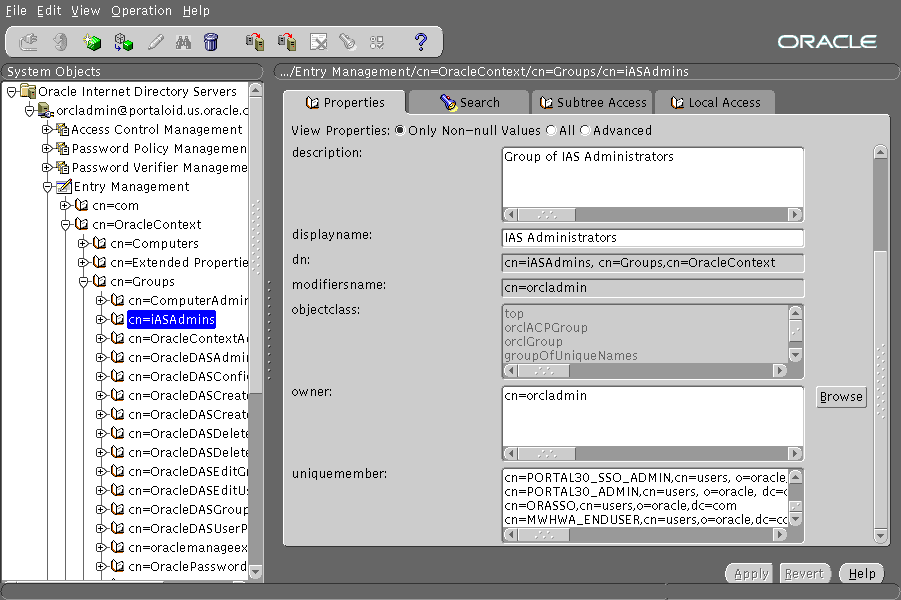Click the Create Like cubes icon
This screenshot has height=600, width=901.
click(123, 42)
